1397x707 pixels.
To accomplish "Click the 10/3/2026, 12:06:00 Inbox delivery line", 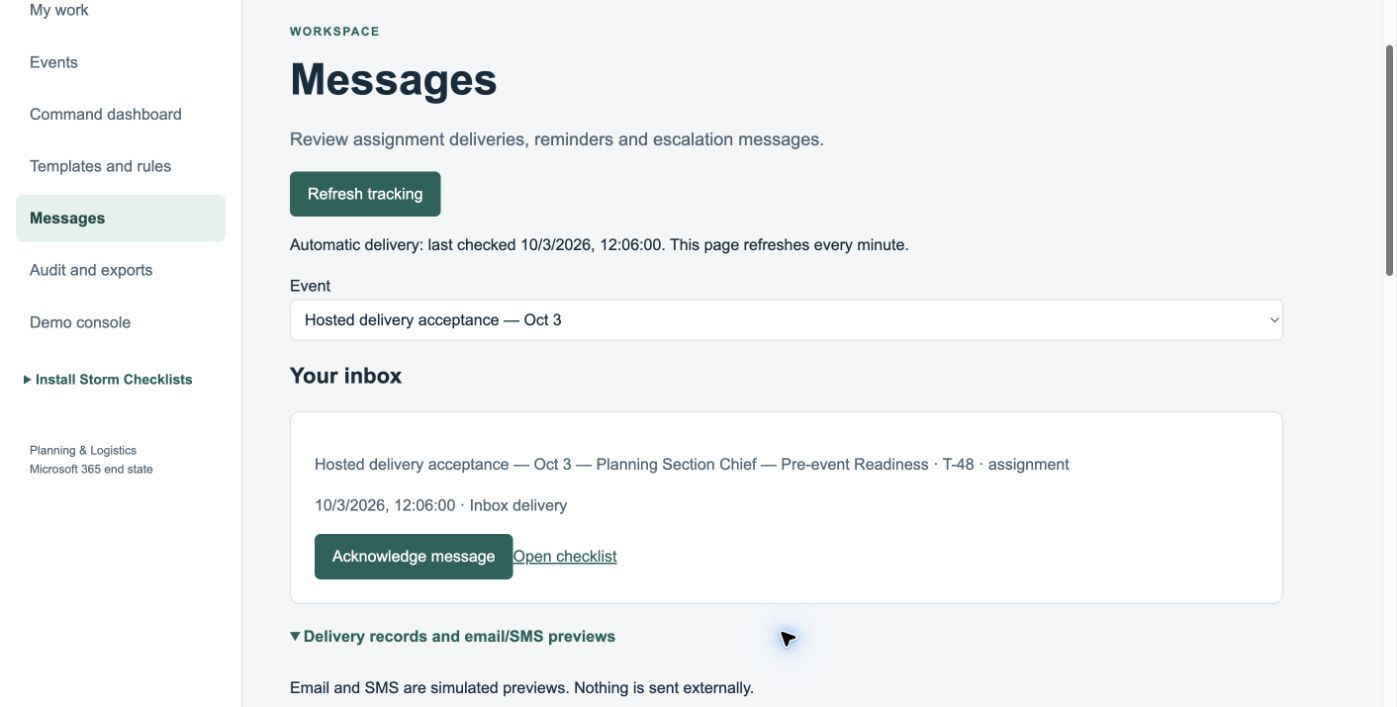I will point(441,505).
